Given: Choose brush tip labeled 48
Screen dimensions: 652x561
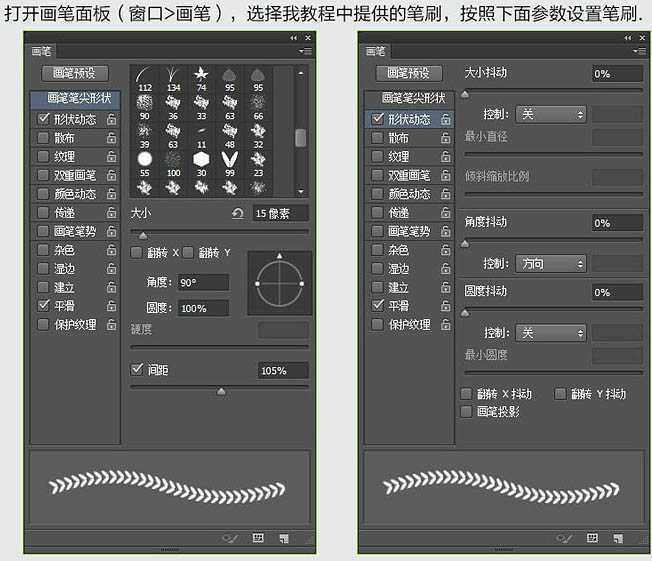Looking at the screenshot, I should point(230,136).
